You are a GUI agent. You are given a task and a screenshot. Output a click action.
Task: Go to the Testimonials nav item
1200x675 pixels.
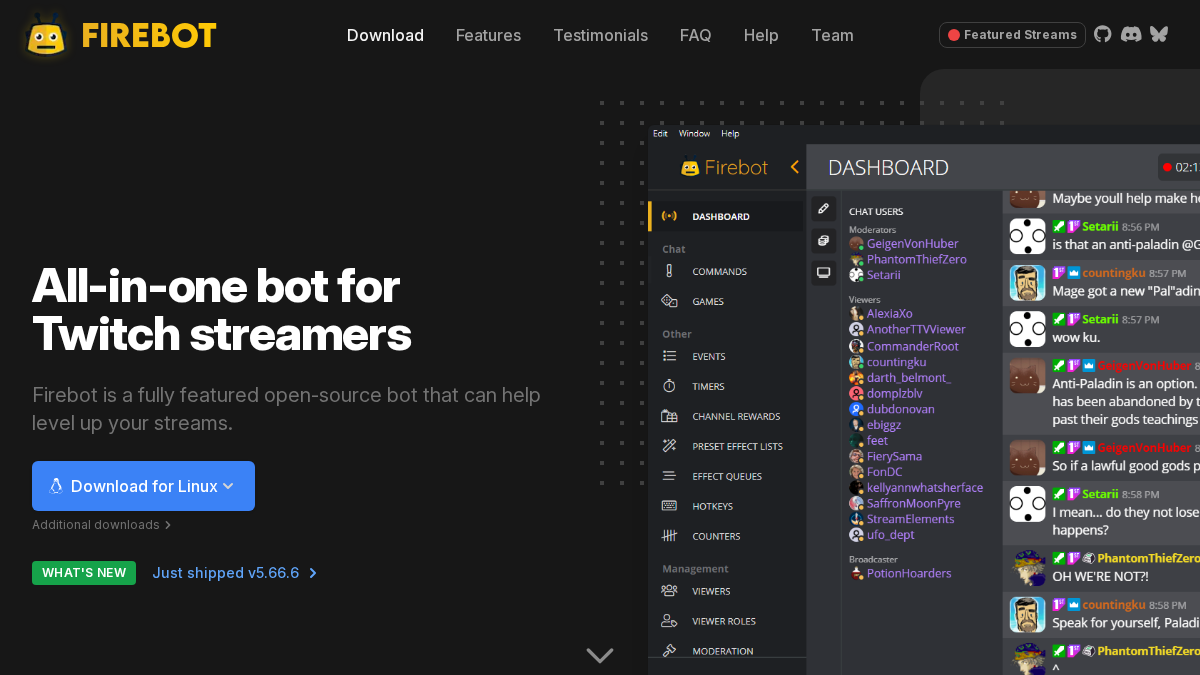600,35
